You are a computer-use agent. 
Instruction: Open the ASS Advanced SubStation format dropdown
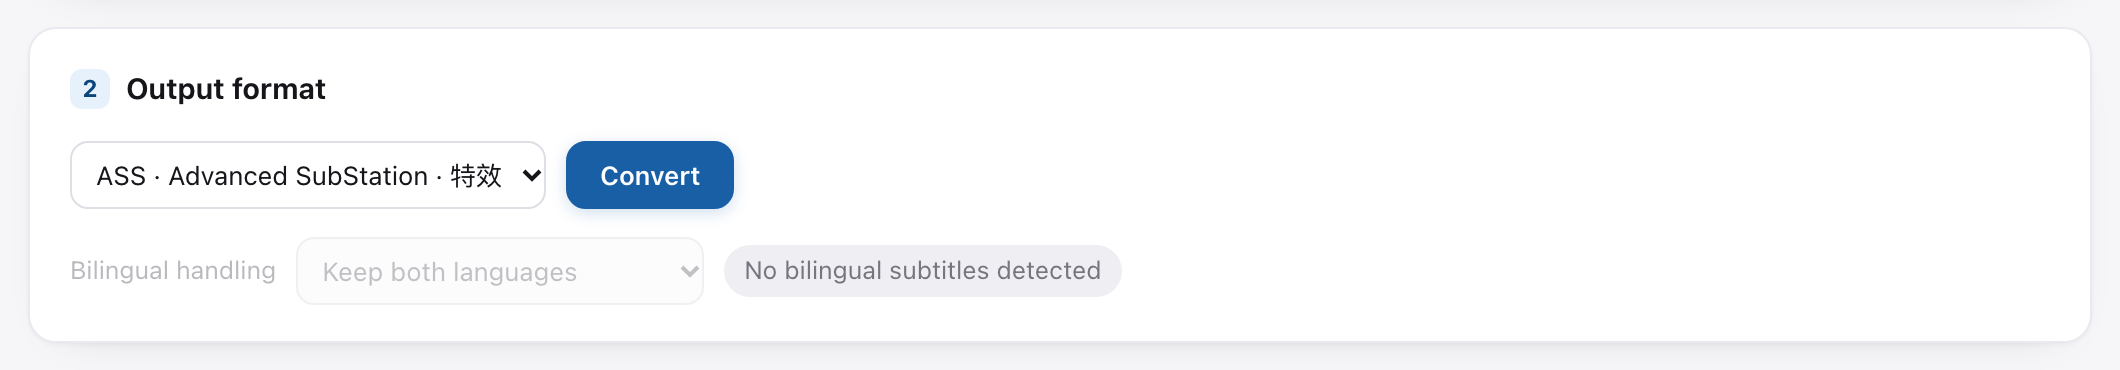(308, 175)
